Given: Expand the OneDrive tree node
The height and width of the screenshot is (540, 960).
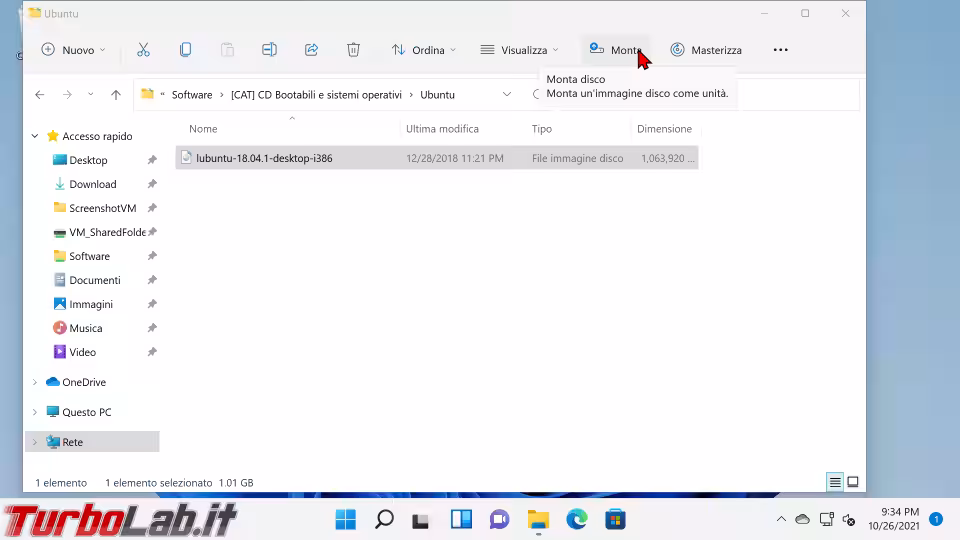Looking at the screenshot, I should click(35, 382).
